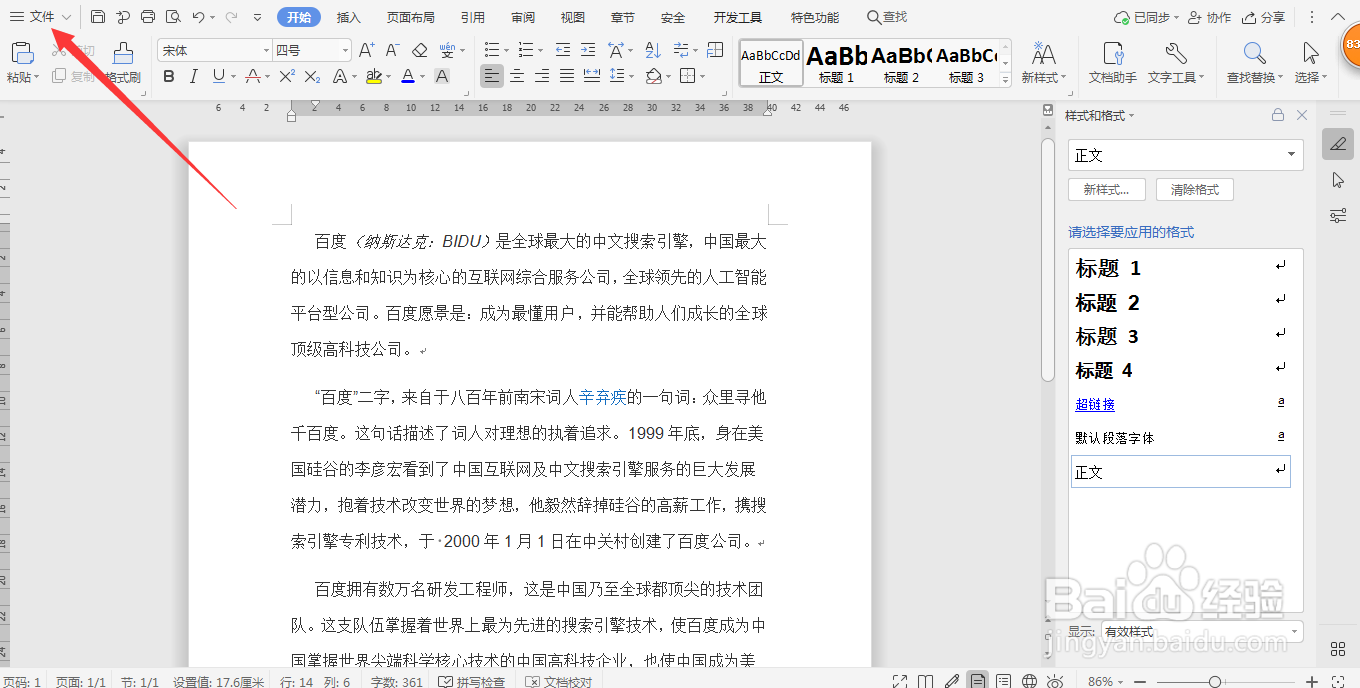Apply superscript X² formatting
The image size is (1360, 688).
point(287,76)
